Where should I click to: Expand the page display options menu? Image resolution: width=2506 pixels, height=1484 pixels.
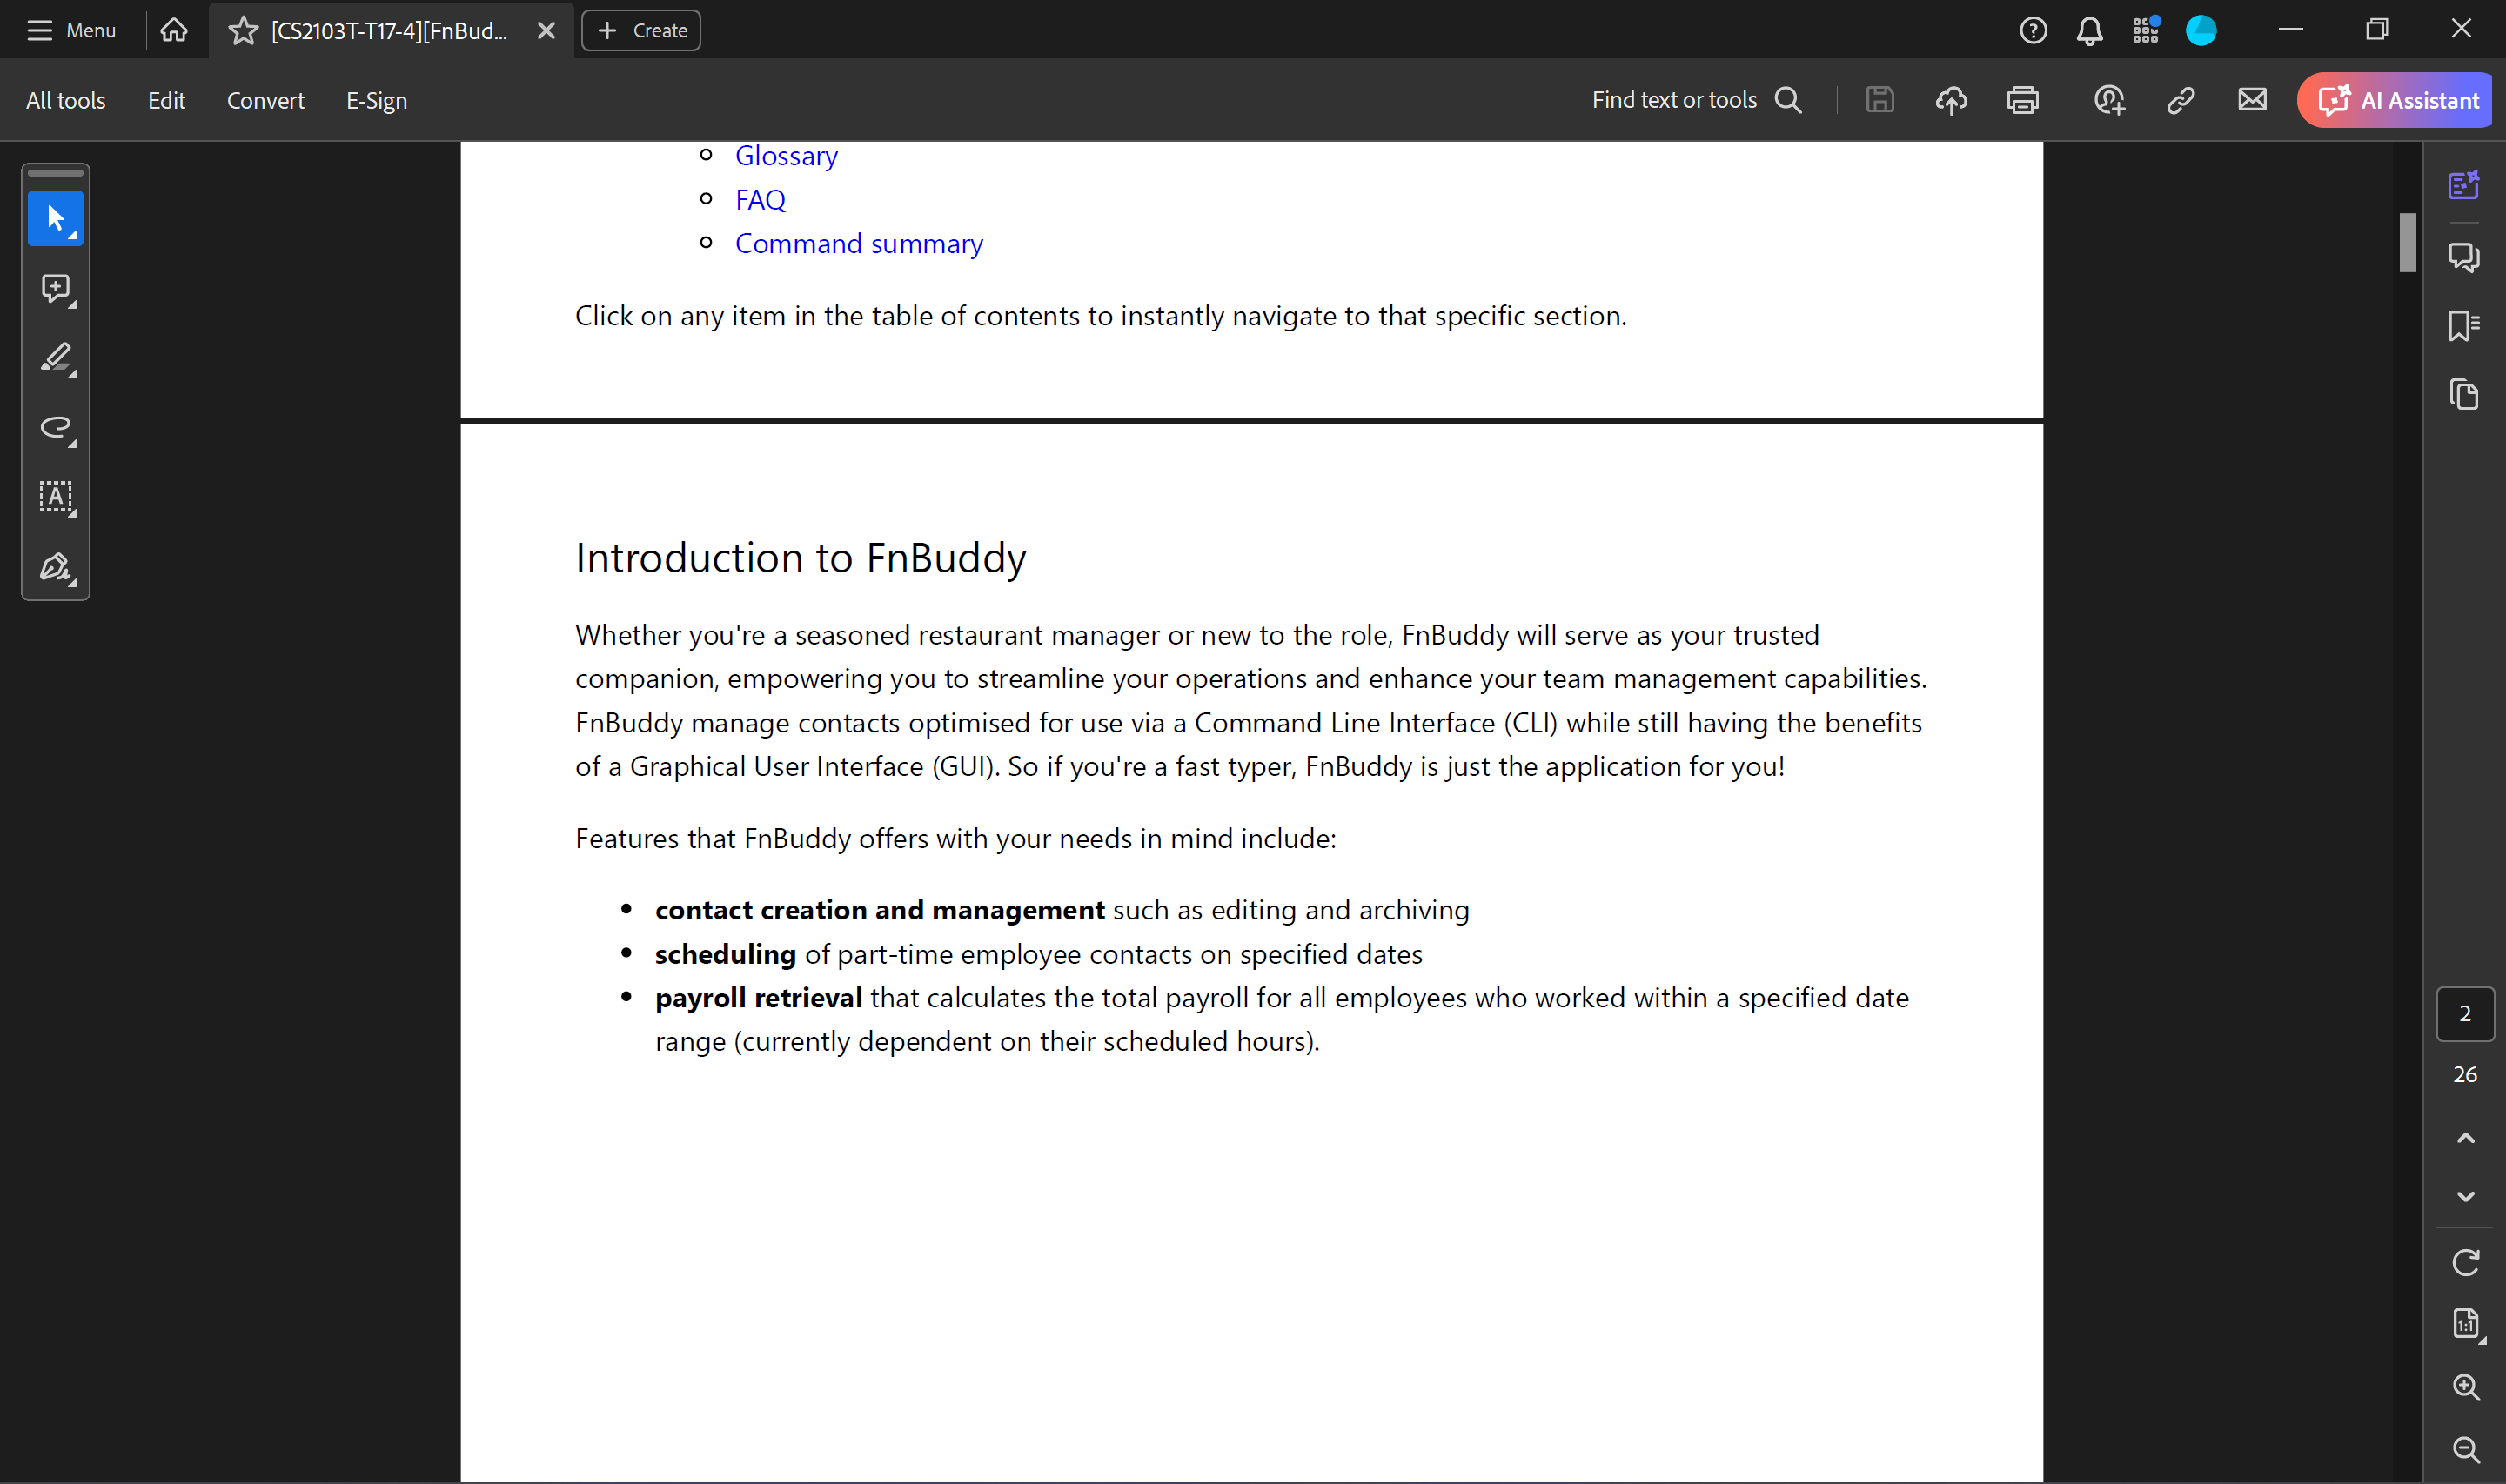click(2465, 1324)
